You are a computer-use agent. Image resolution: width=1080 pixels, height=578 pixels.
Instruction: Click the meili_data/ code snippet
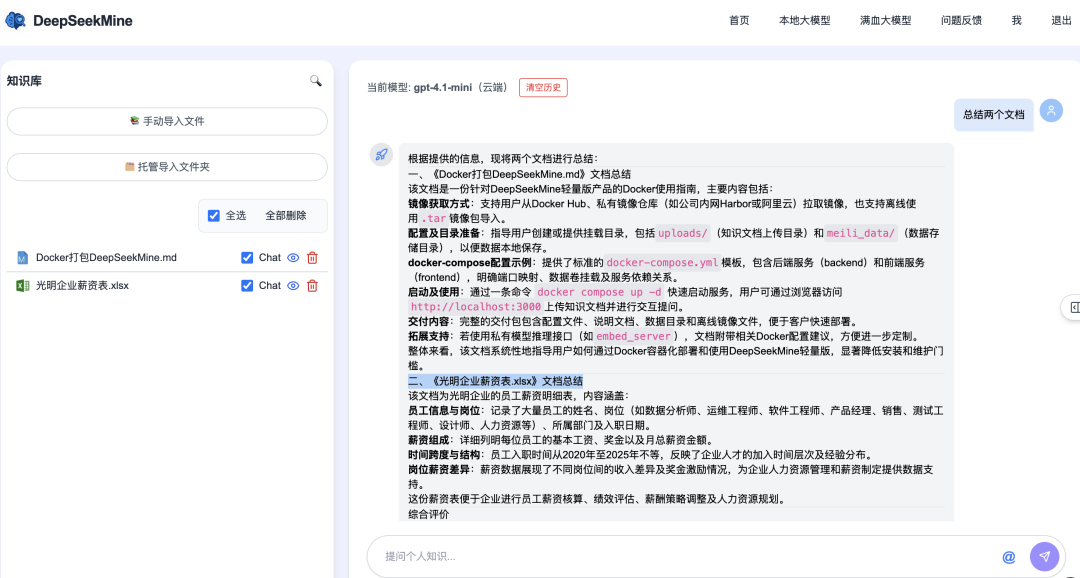click(861, 233)
